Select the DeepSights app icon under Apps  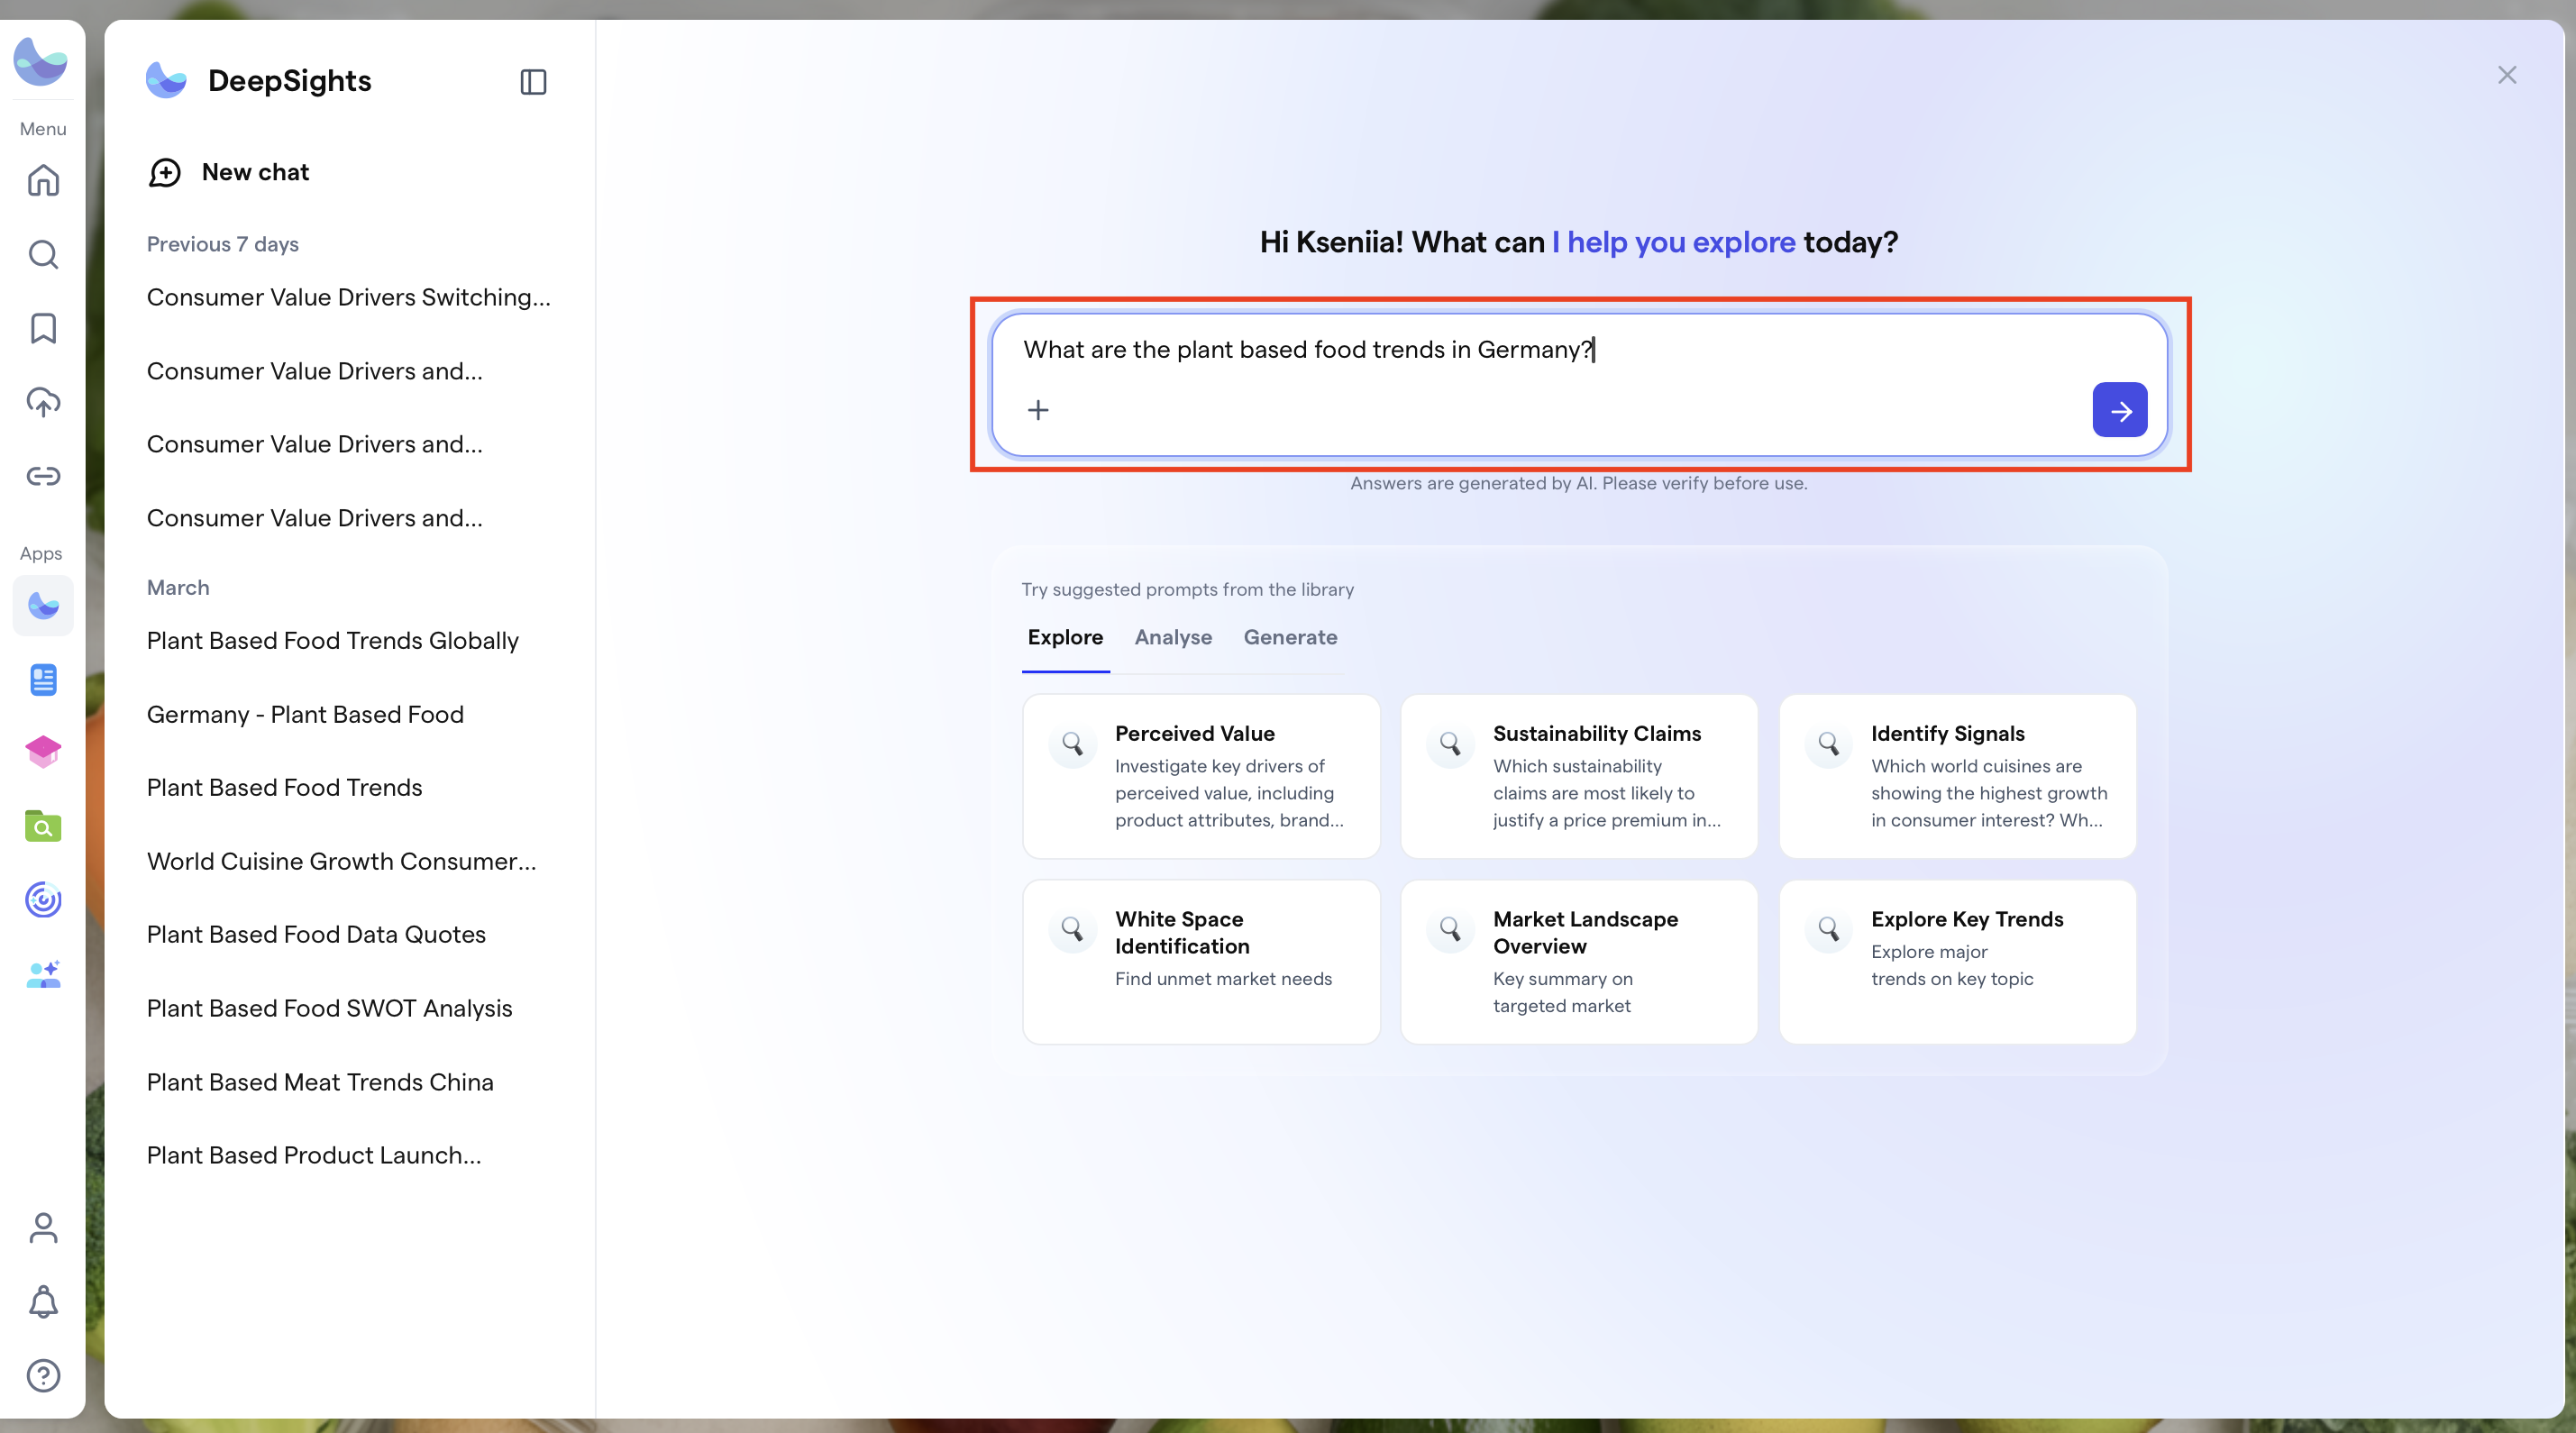coord(43,605)
